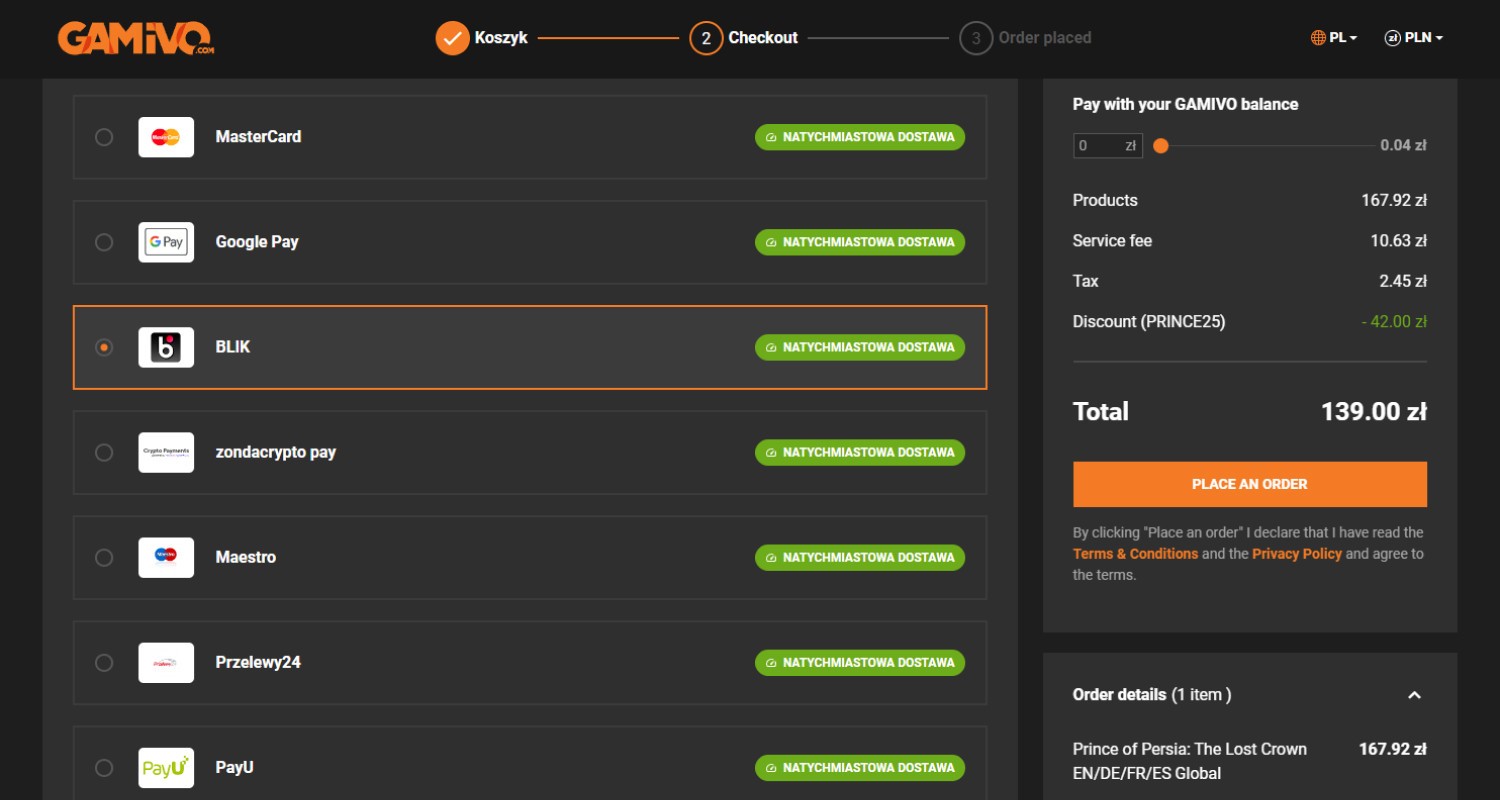Click the Service fee 10.63 zł value

[x=1398, y=241]
